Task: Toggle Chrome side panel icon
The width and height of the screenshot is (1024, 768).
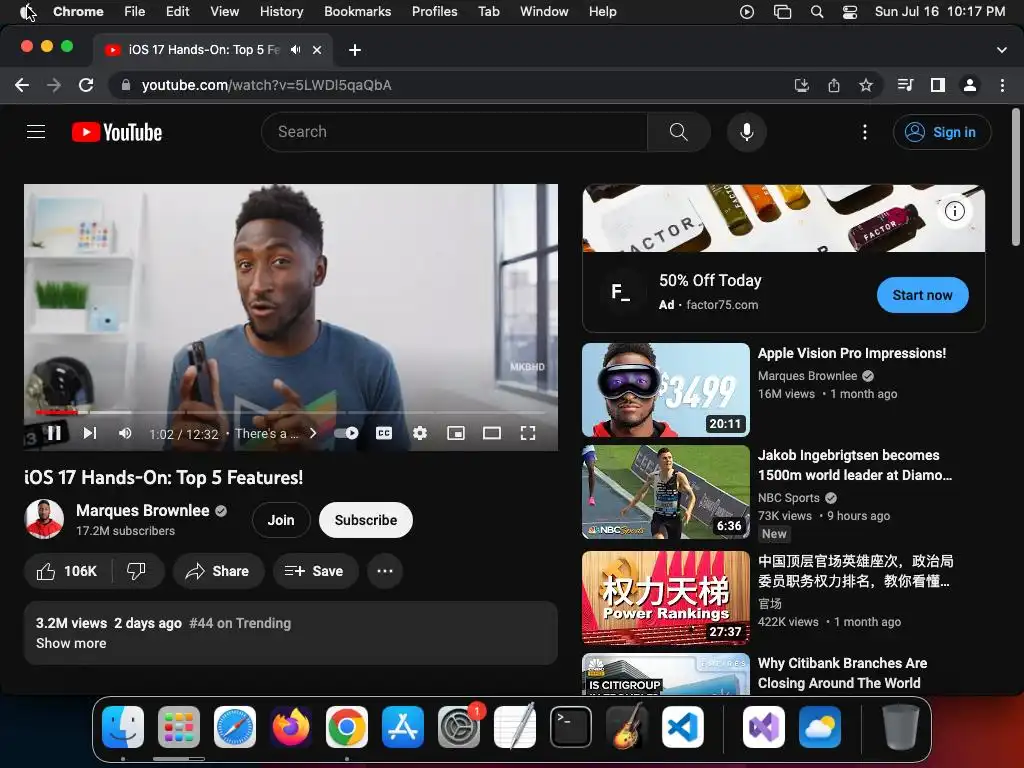Action: click(938, 85)
